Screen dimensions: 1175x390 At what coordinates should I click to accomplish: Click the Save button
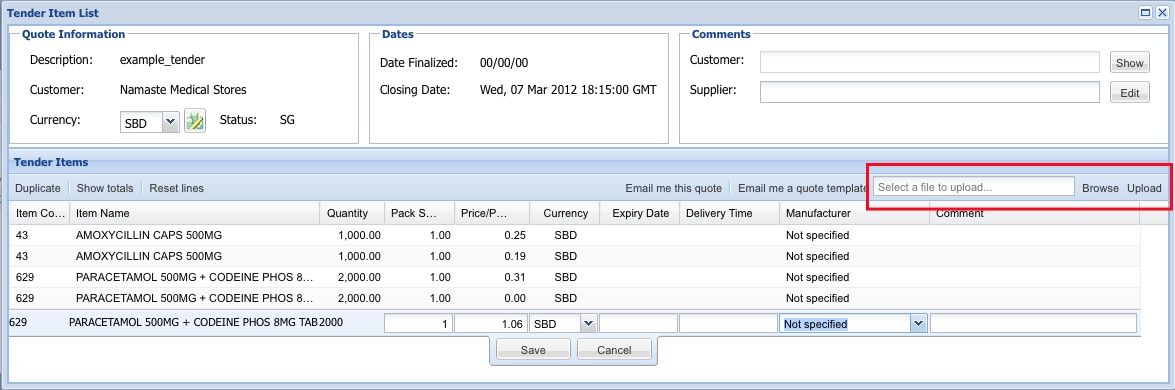pos(533,350)
